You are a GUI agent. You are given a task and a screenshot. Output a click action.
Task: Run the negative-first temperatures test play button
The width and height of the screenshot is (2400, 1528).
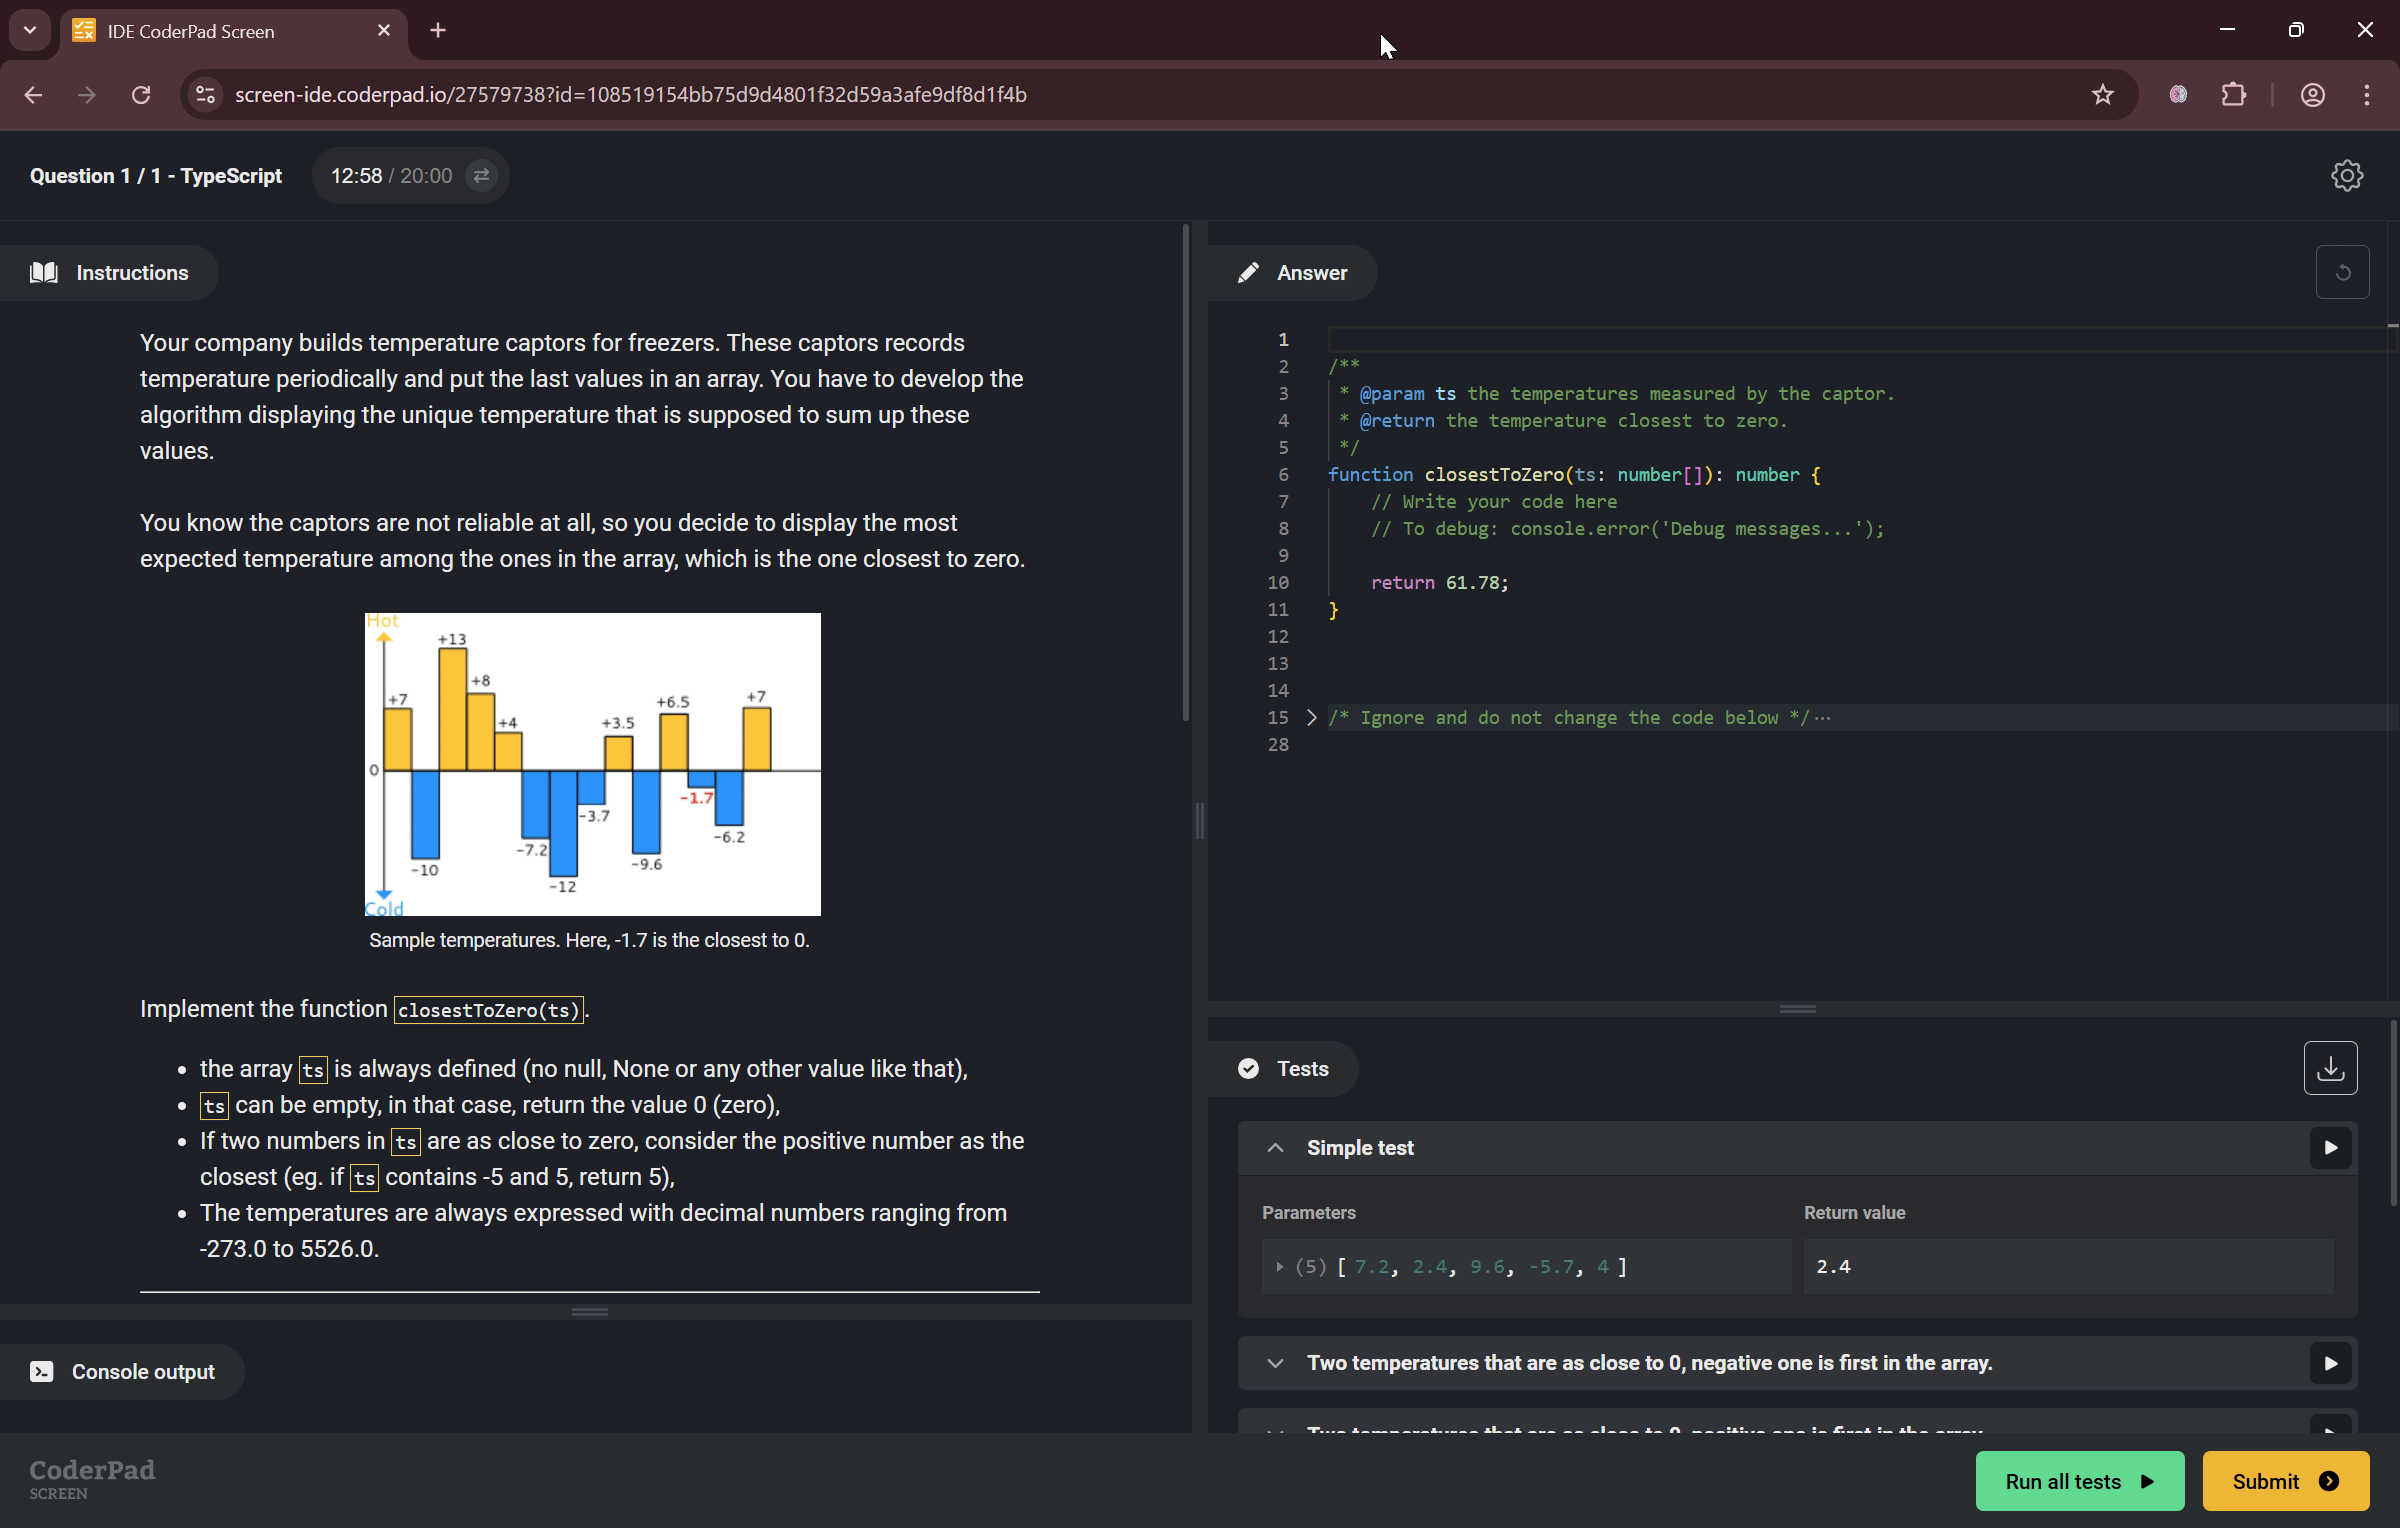pyautogui.click(x=2330, y=1363)
